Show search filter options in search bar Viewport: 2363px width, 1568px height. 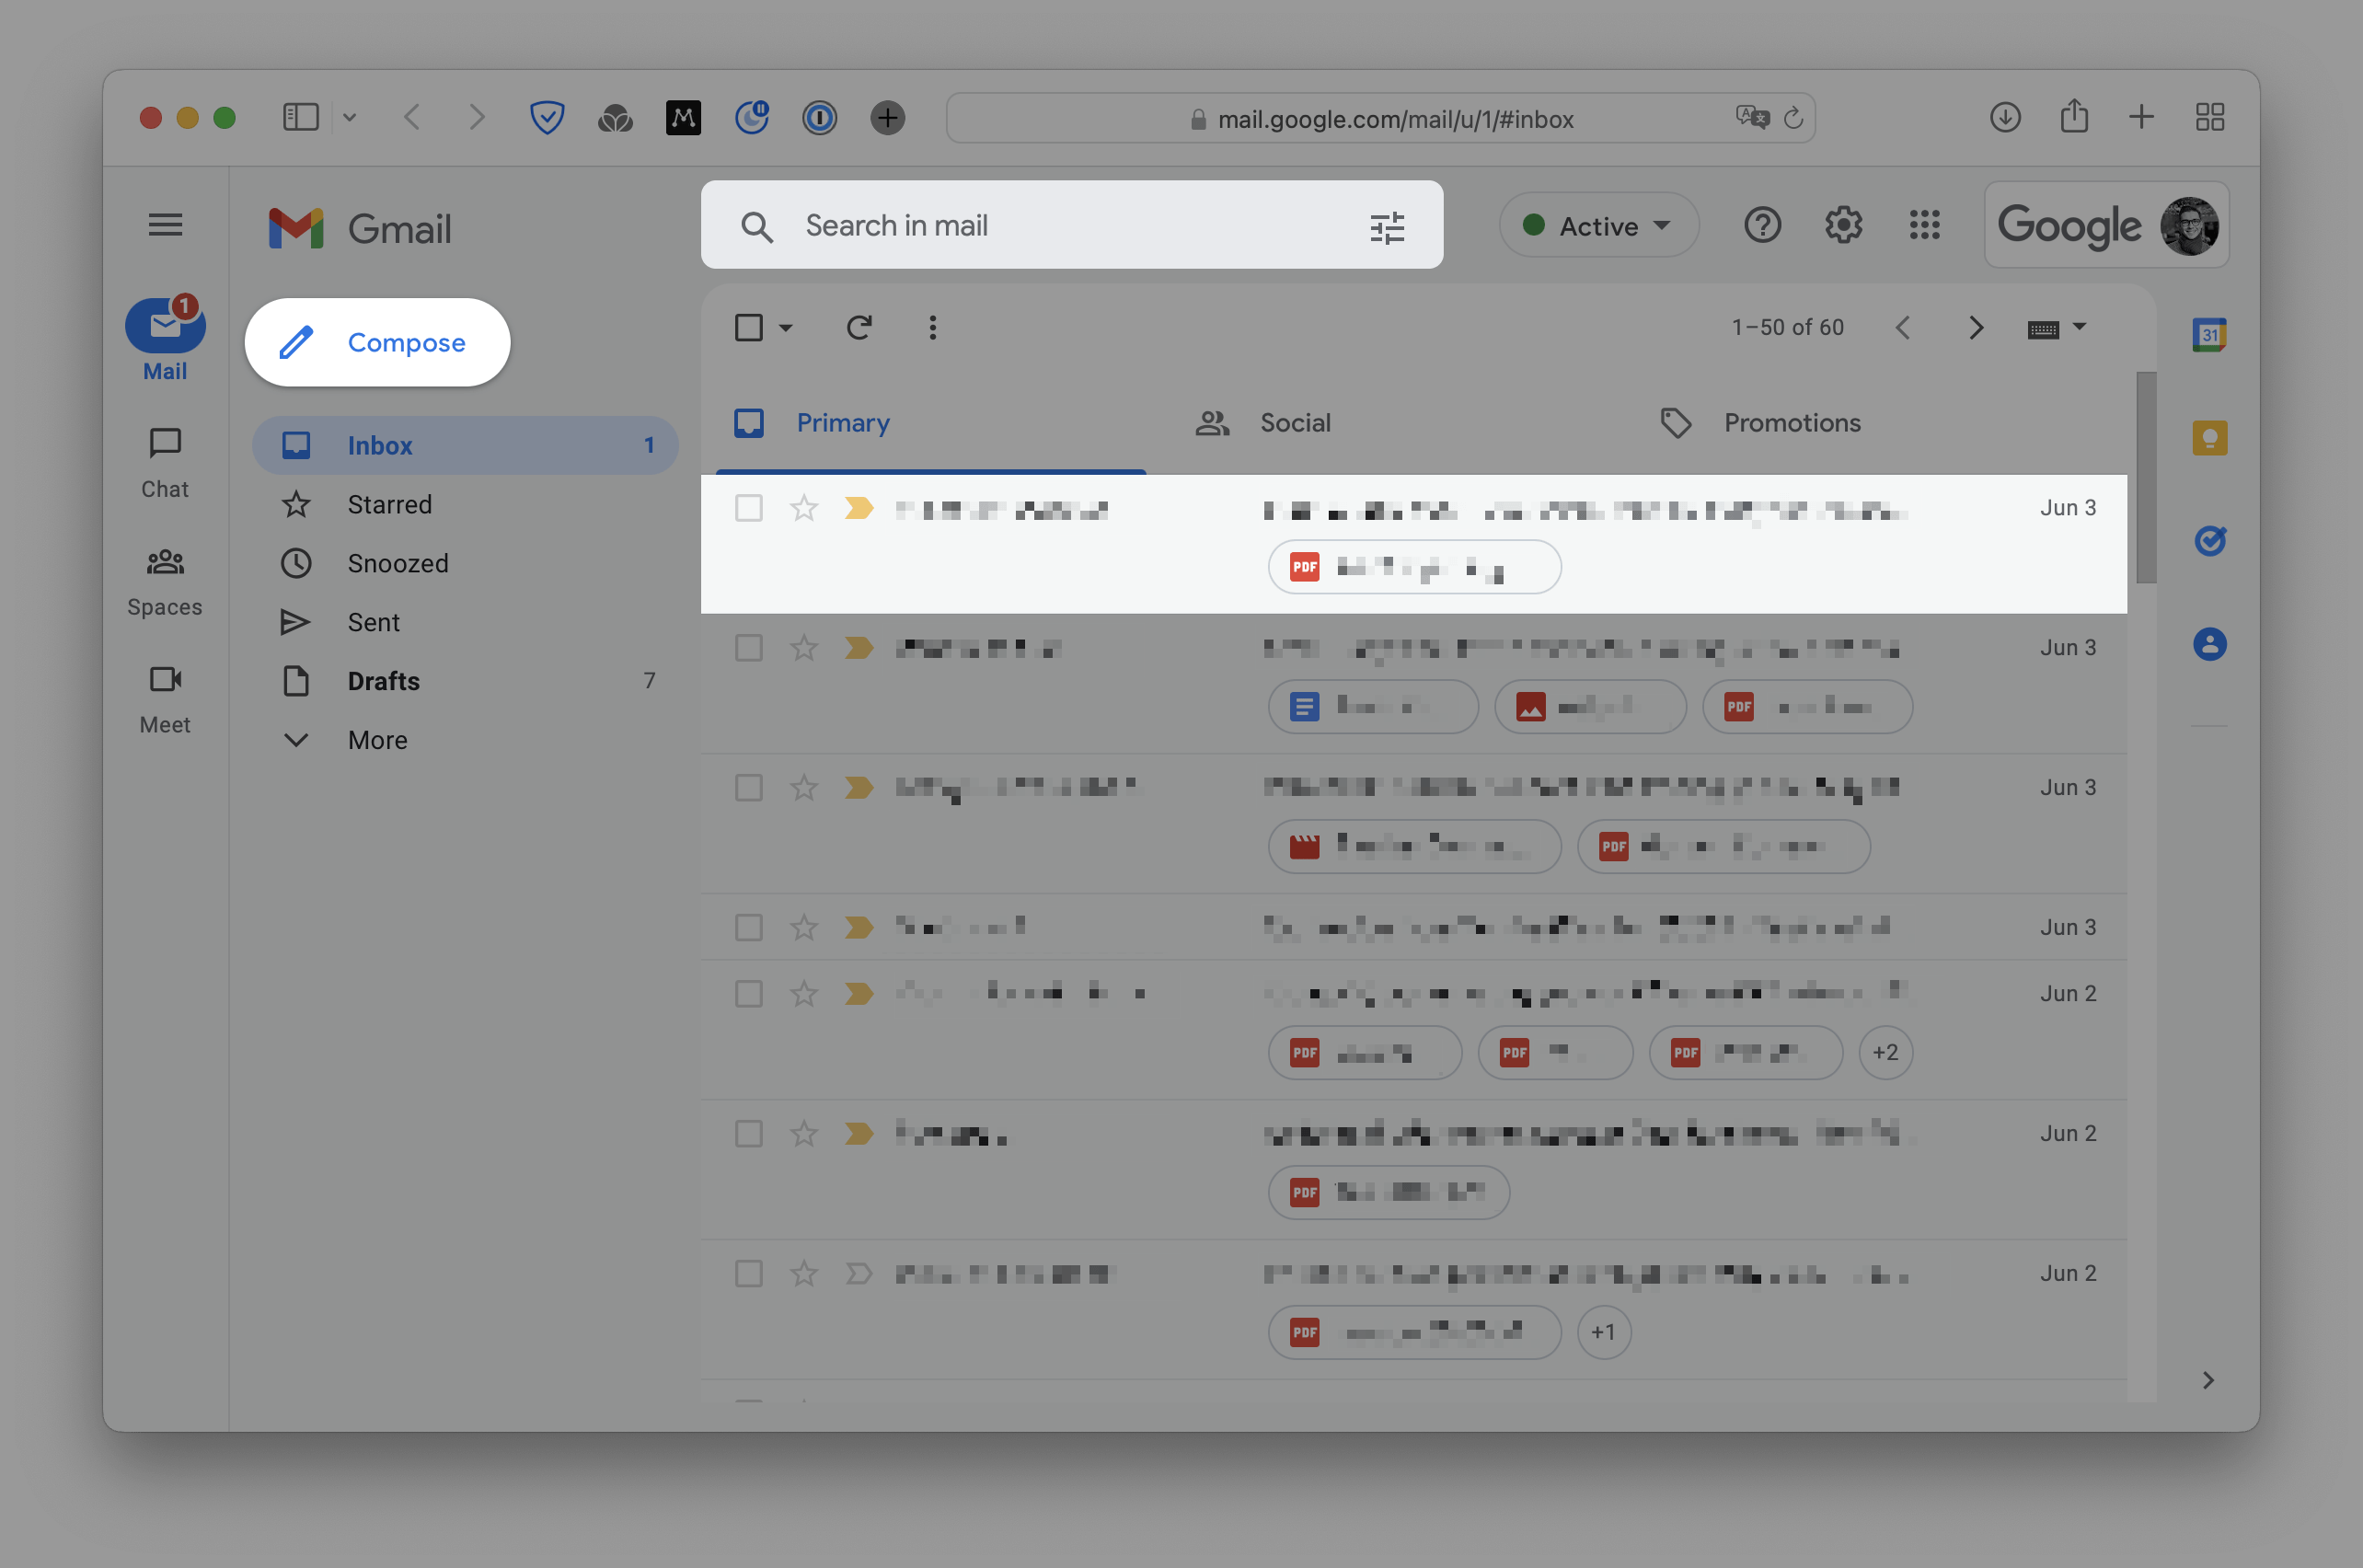tap(1387, 227)
